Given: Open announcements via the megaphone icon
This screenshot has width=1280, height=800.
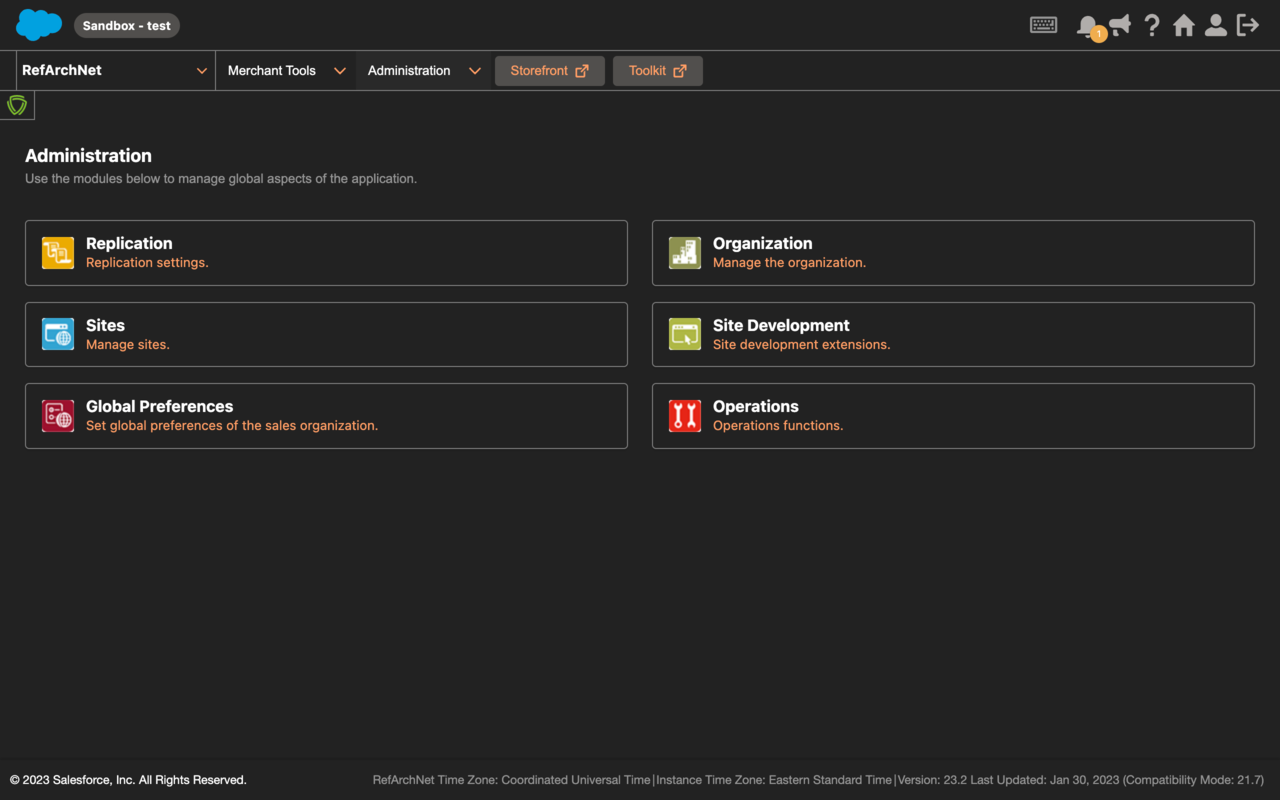Looking at the screenshot, I should pos(1120,25).
